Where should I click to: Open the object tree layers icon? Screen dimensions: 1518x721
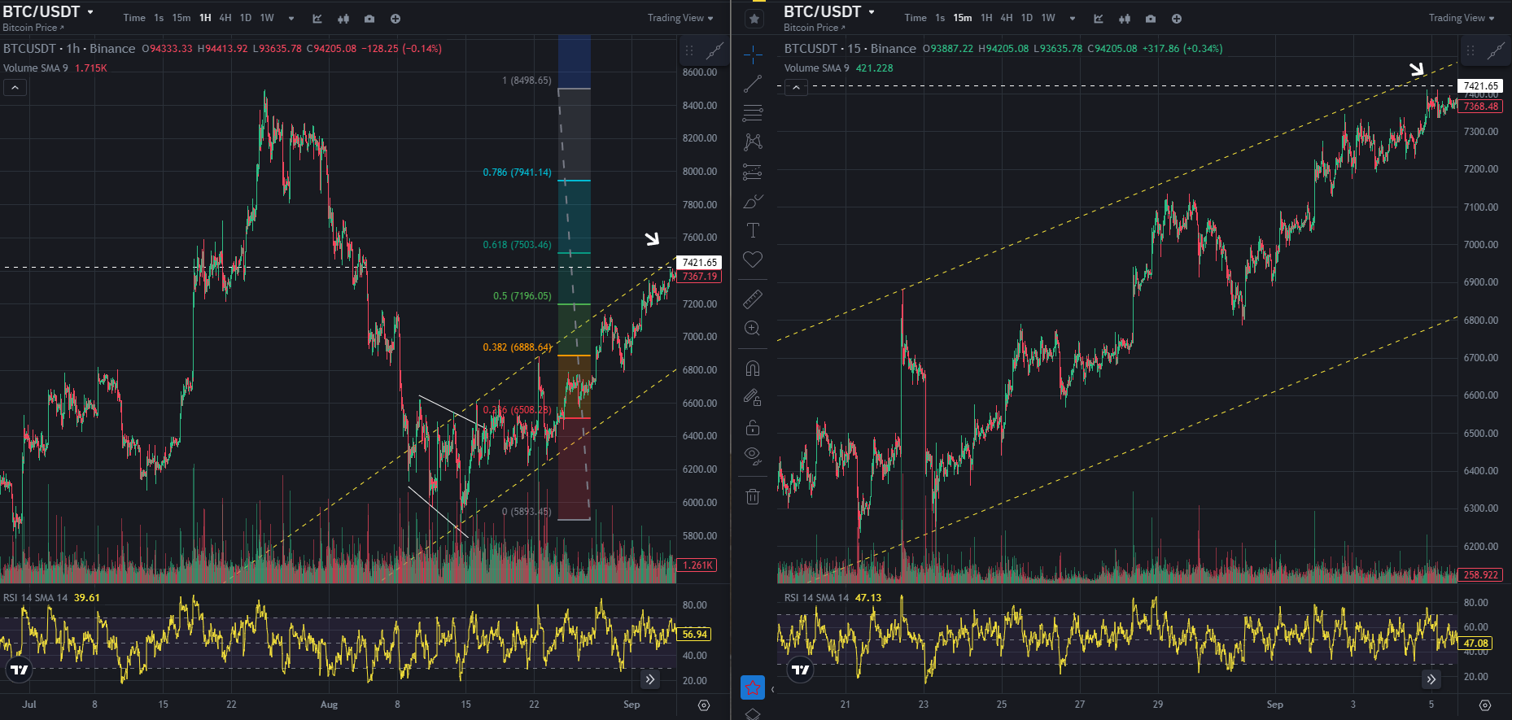[753, 714]
